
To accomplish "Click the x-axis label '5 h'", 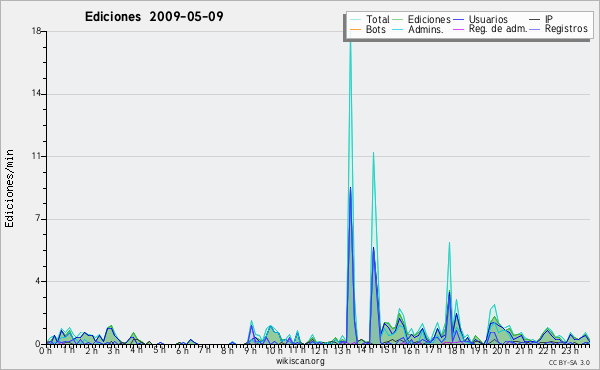I will tap(159, 350).
